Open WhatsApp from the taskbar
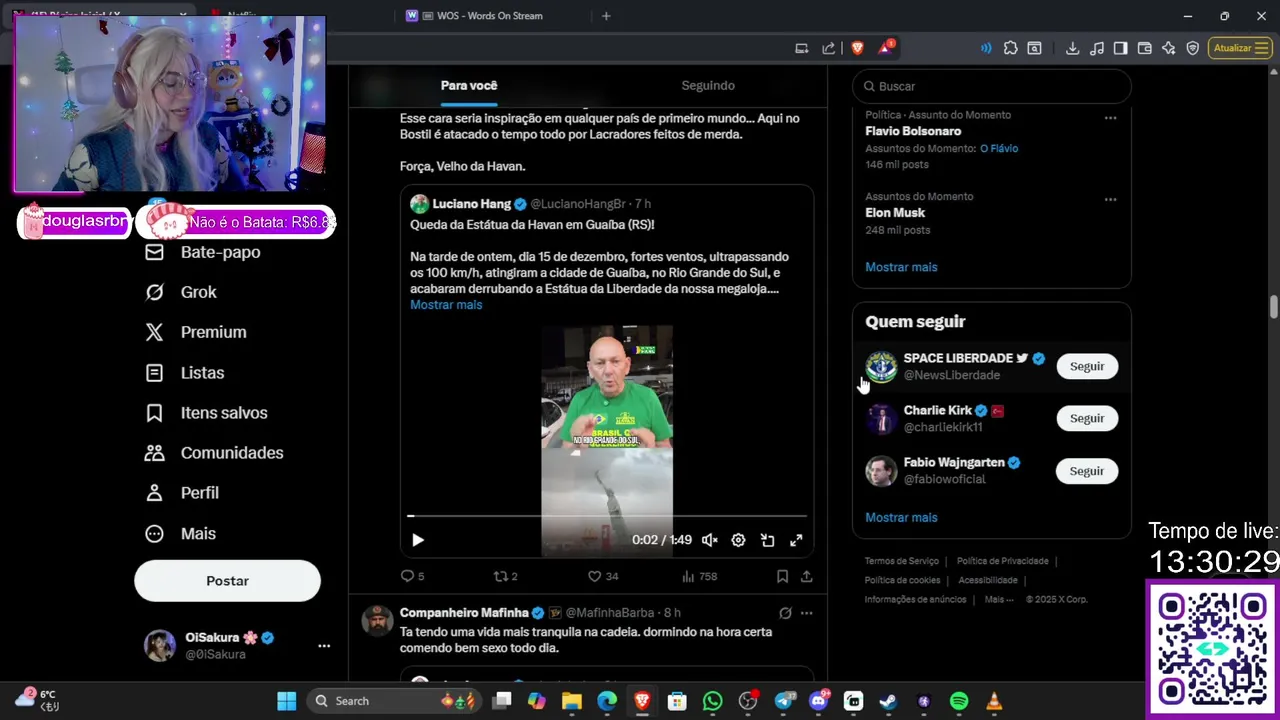Screen dimensions: 1280x720 [x=712, y=701]
